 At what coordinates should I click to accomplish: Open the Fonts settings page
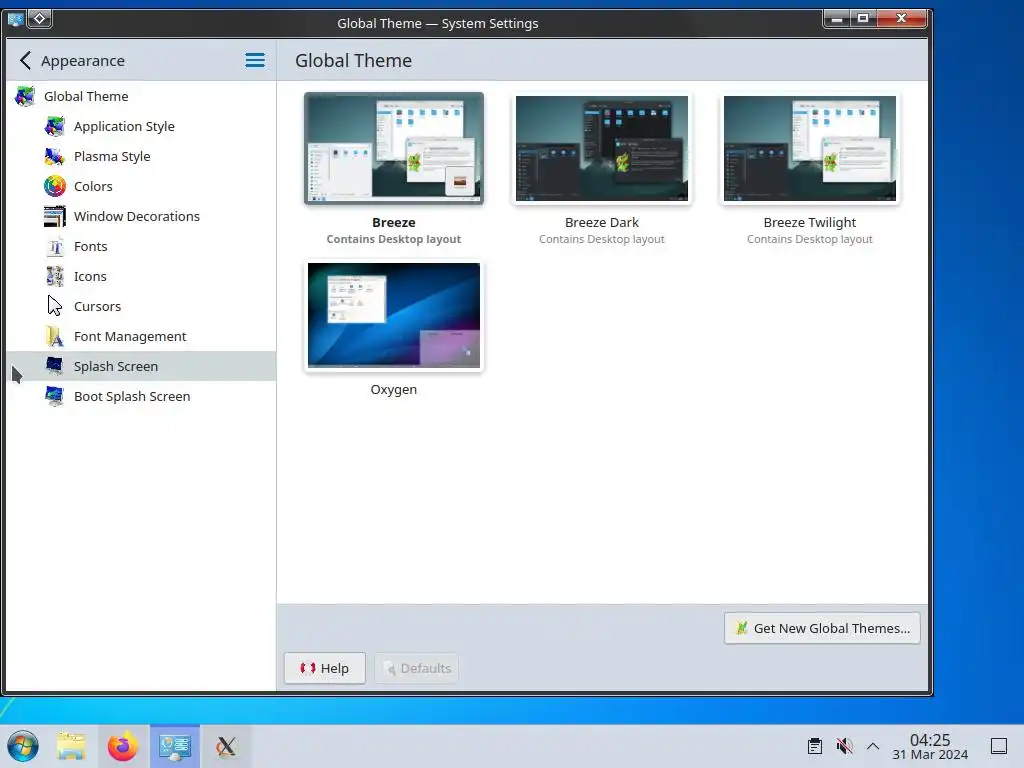pyautogui.click(x=140, y=247)
